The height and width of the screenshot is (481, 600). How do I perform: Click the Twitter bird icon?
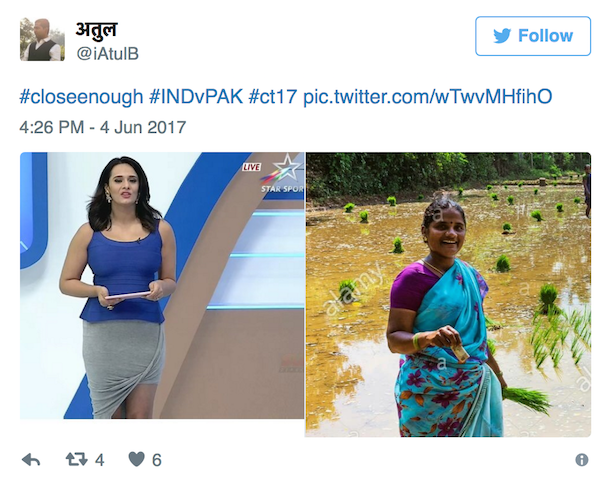tap(502, 36)
